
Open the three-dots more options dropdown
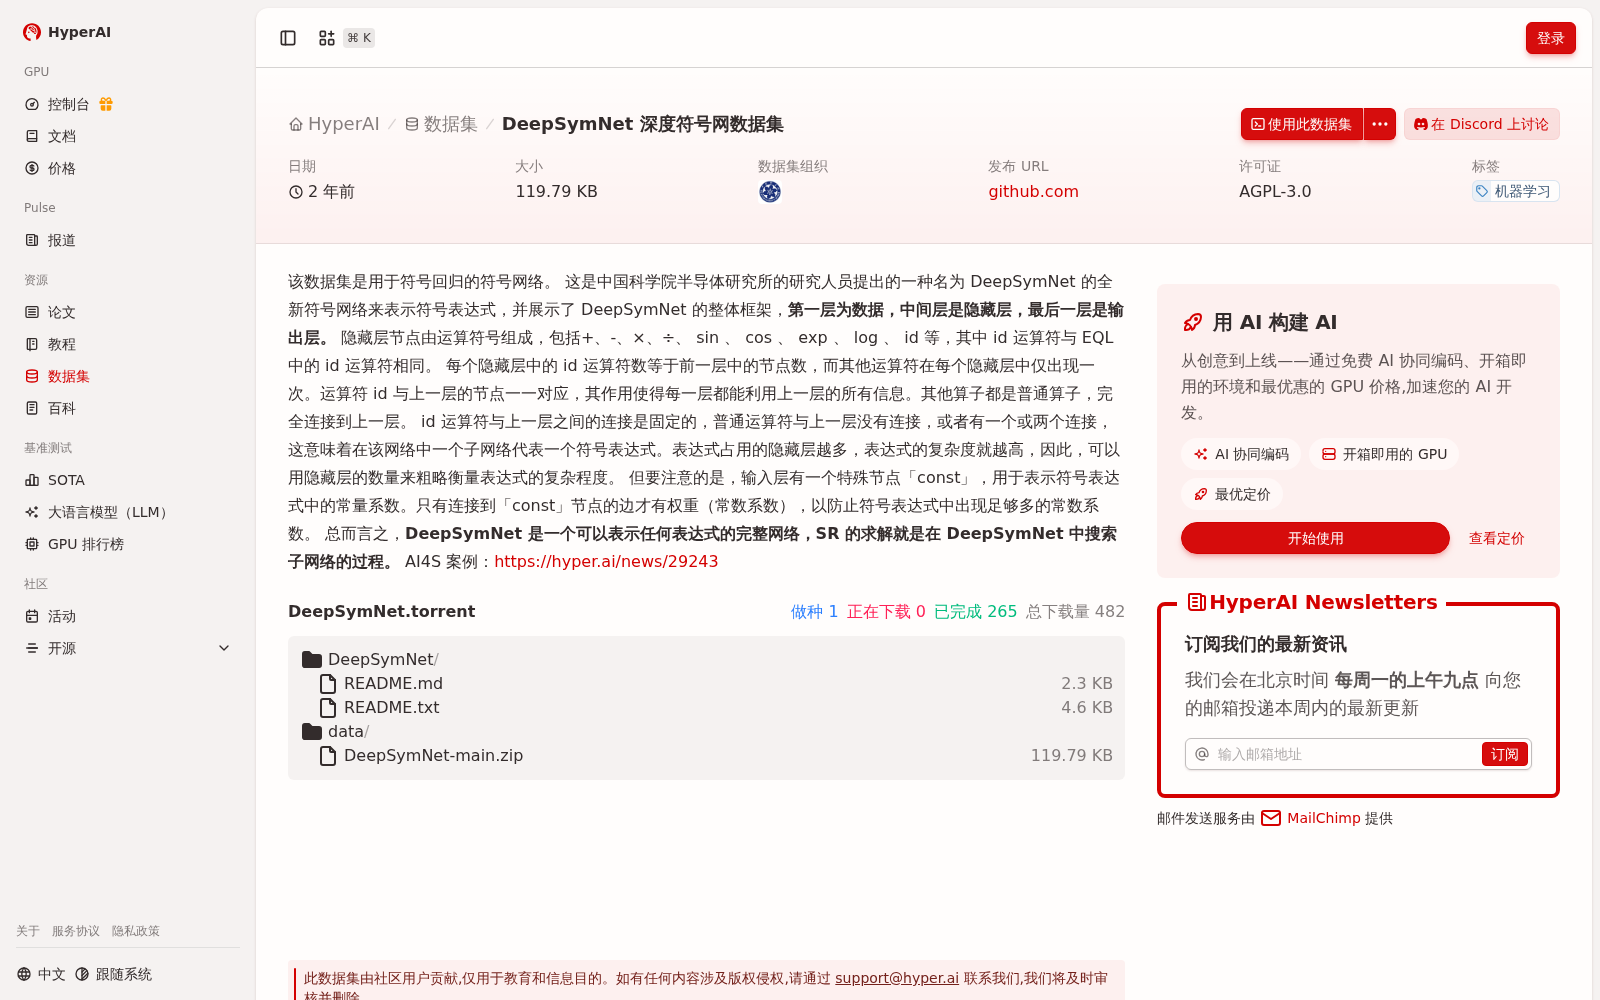point(1380,124)
